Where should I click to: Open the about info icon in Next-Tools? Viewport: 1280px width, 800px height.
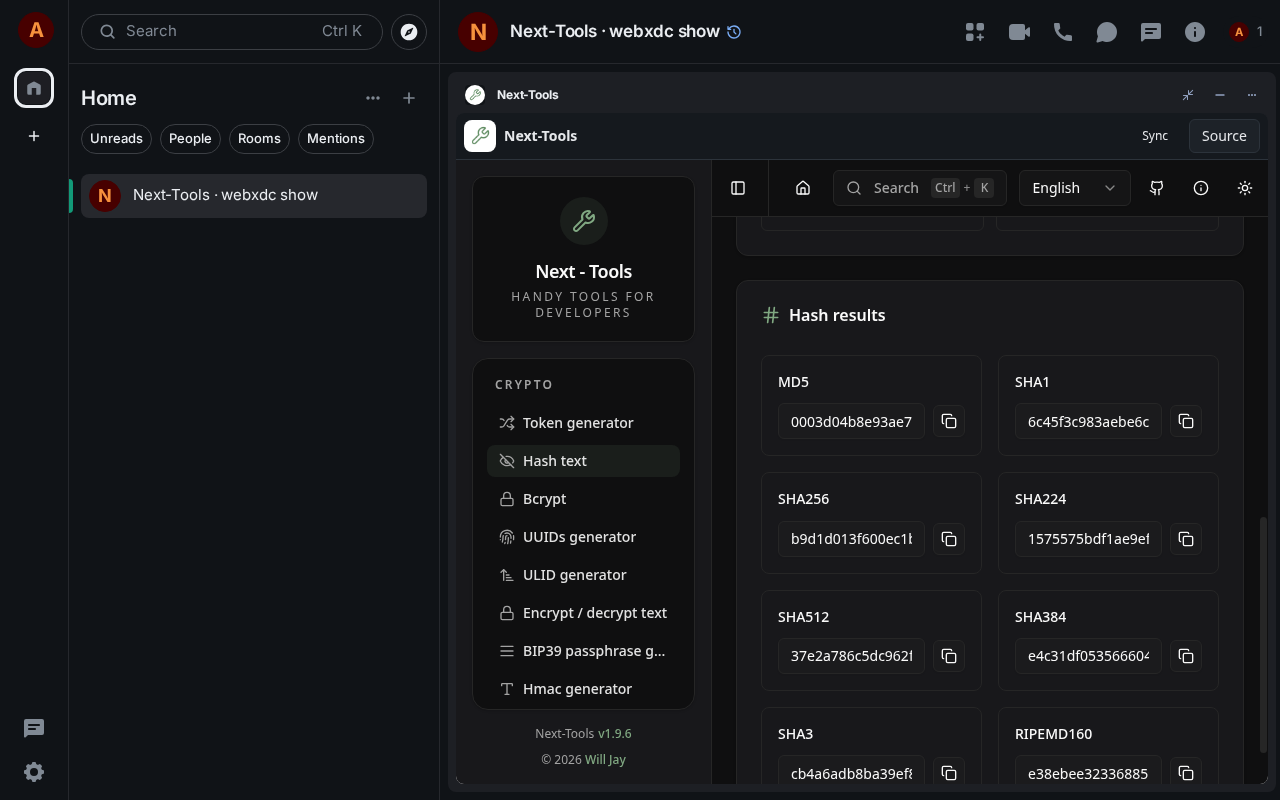[x=1201, y=188]
